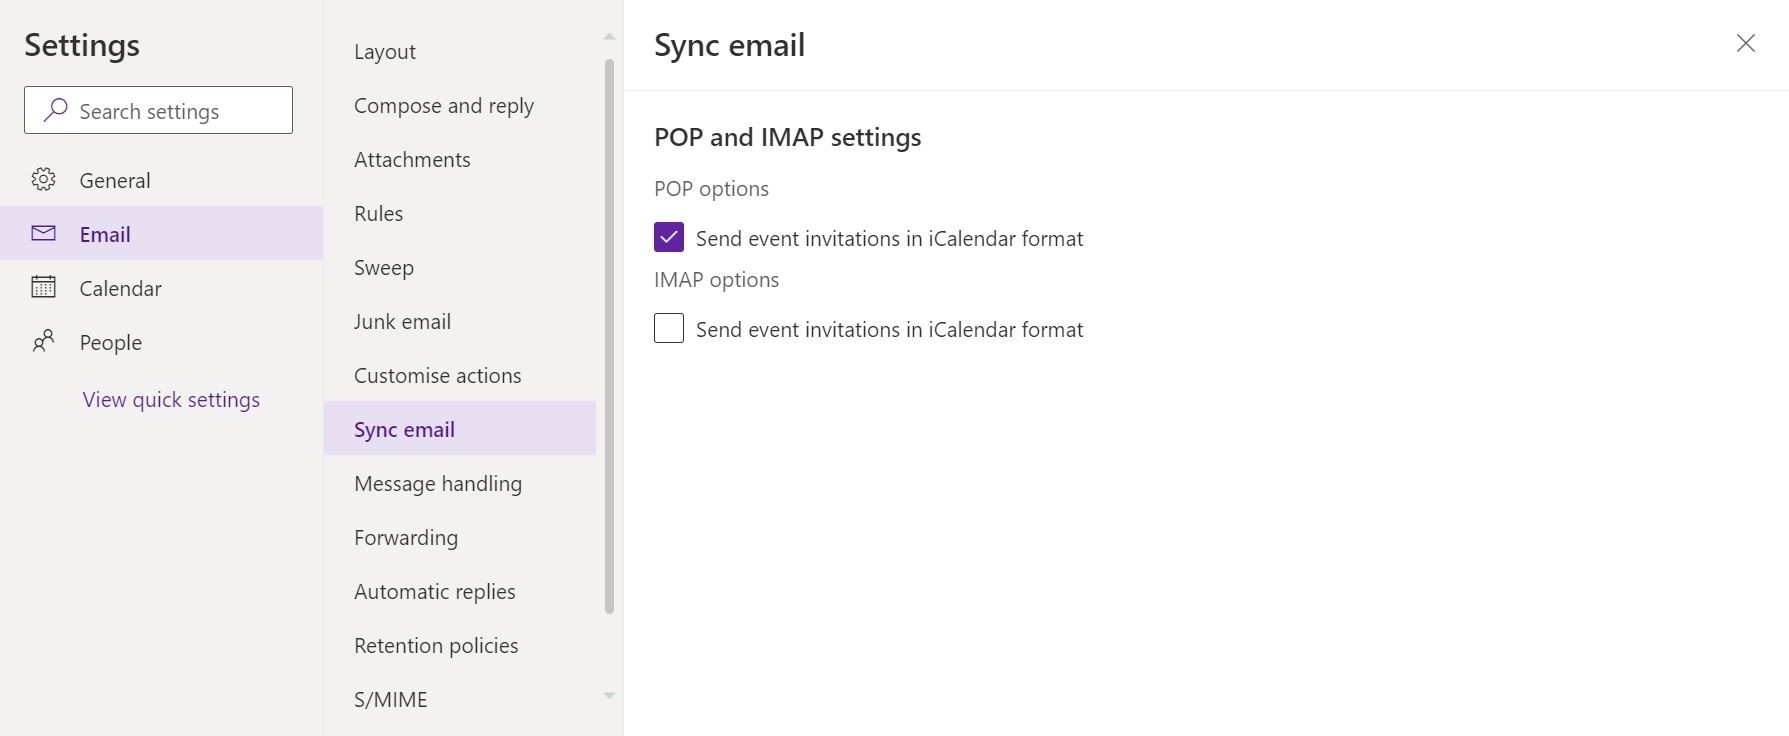Click the Email envelope icon
Viewport: 1789px width, 736px height.
[x=43, y=234]
